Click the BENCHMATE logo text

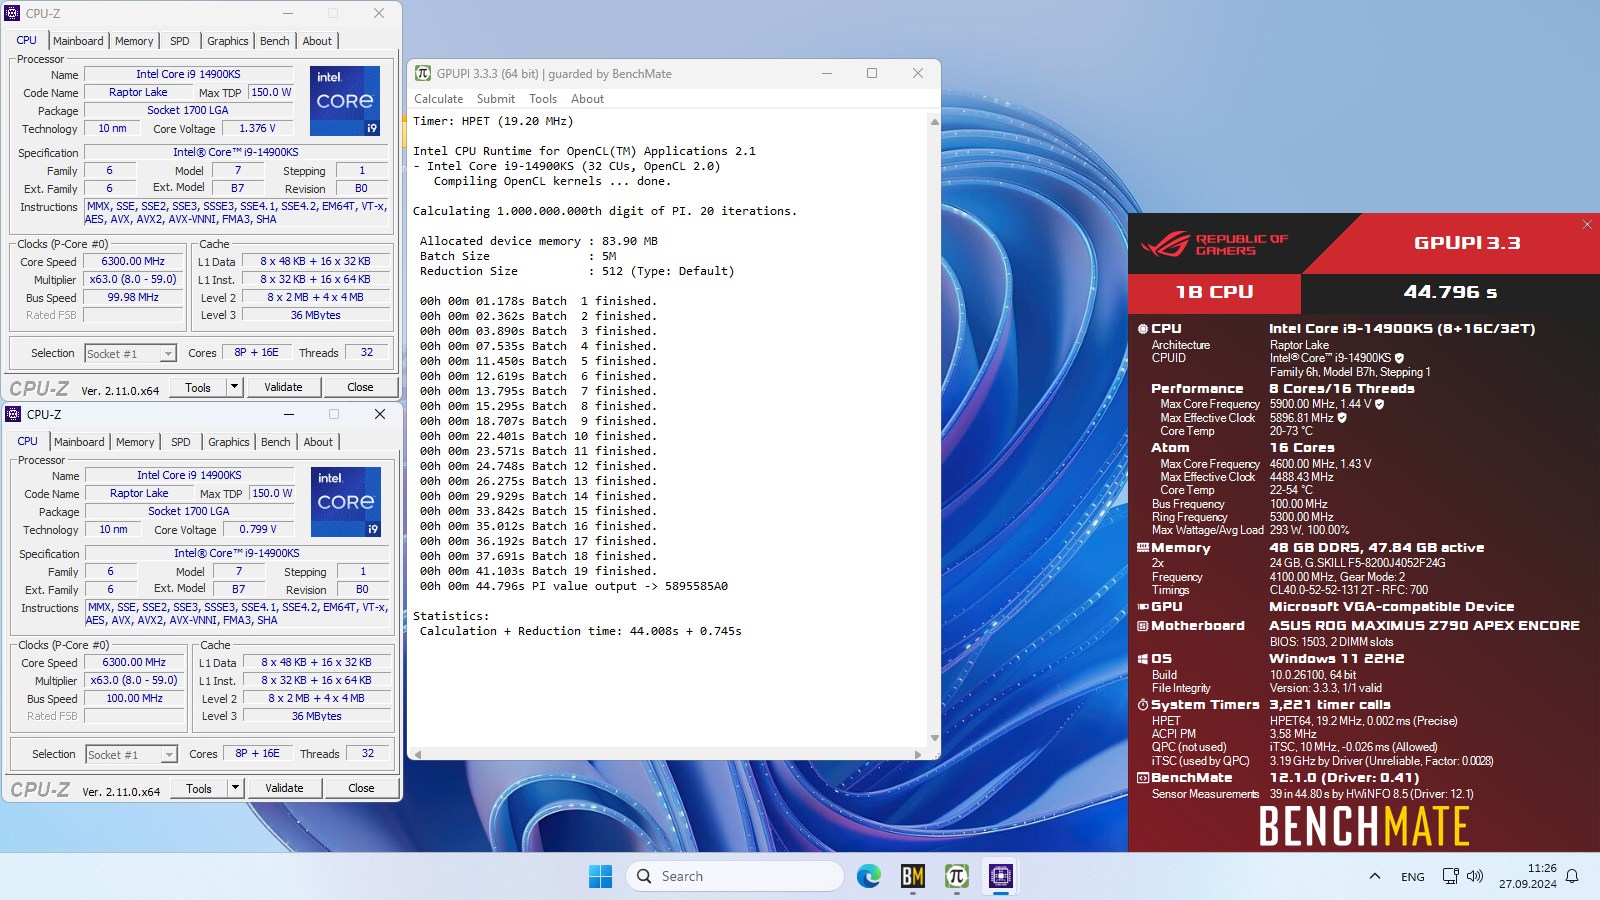click(x=1364, y=827)
